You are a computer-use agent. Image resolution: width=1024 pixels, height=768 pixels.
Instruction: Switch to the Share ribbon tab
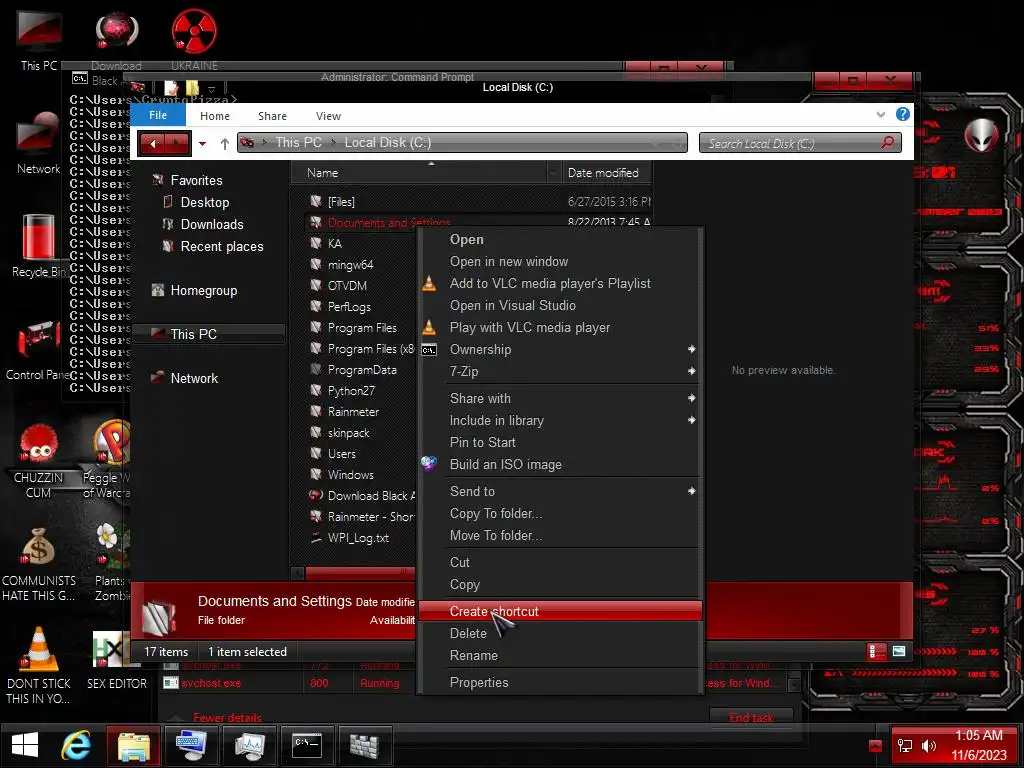coord(272,116)
